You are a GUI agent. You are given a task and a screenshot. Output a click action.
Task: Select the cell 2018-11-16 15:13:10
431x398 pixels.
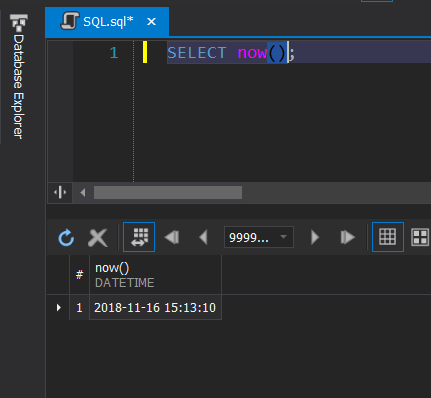pyautogui.click(x=155, y=307)
